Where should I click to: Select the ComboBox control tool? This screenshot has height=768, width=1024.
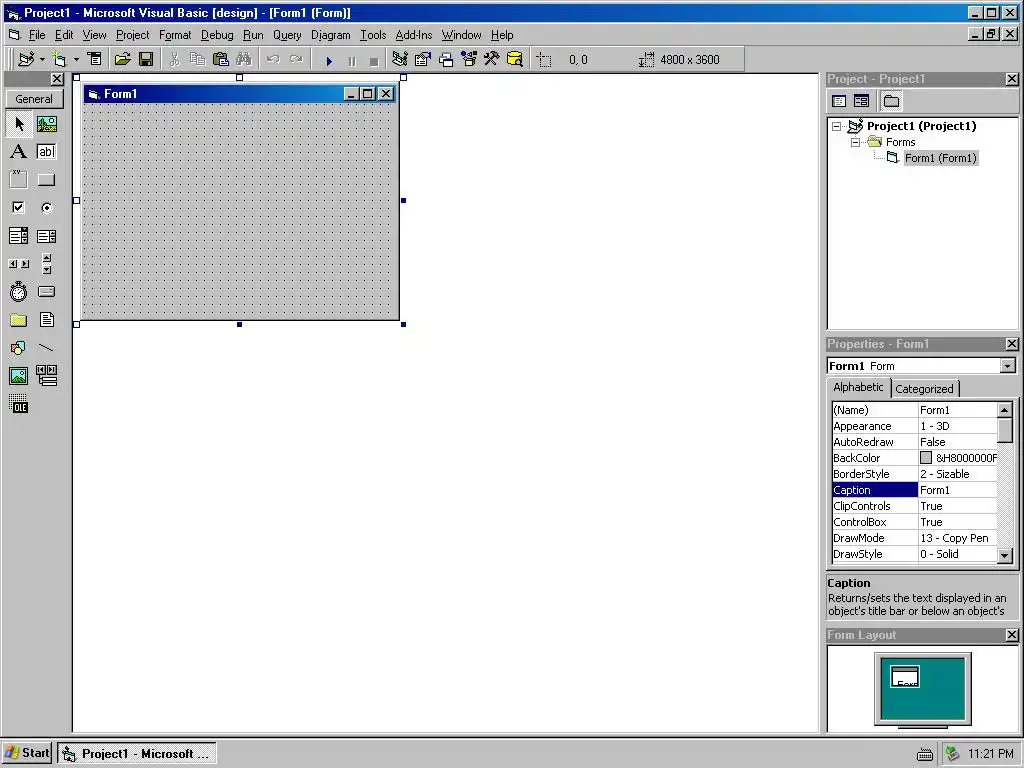[x=19, y=236]
